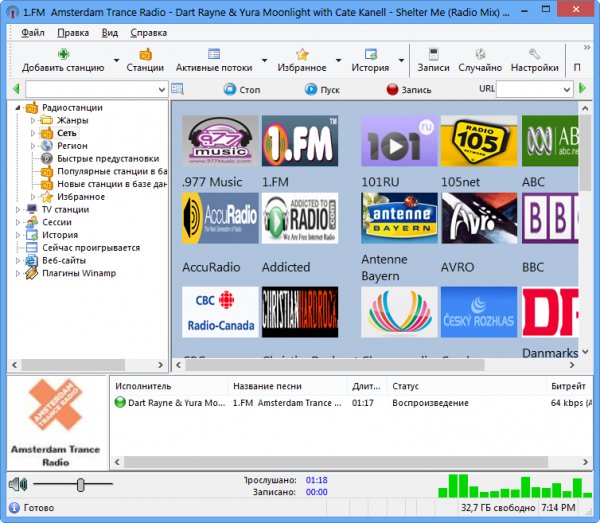Open the Antenne Bayern thumbnail
Screen dimensions: 600x523
coord(399,218)
